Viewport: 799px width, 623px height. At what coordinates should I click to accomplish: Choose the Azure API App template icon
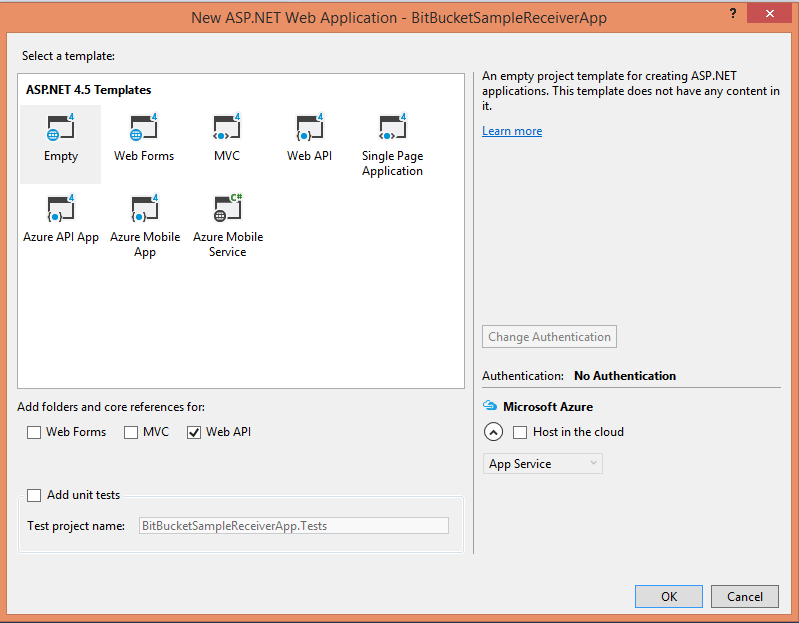click(61, 208)
